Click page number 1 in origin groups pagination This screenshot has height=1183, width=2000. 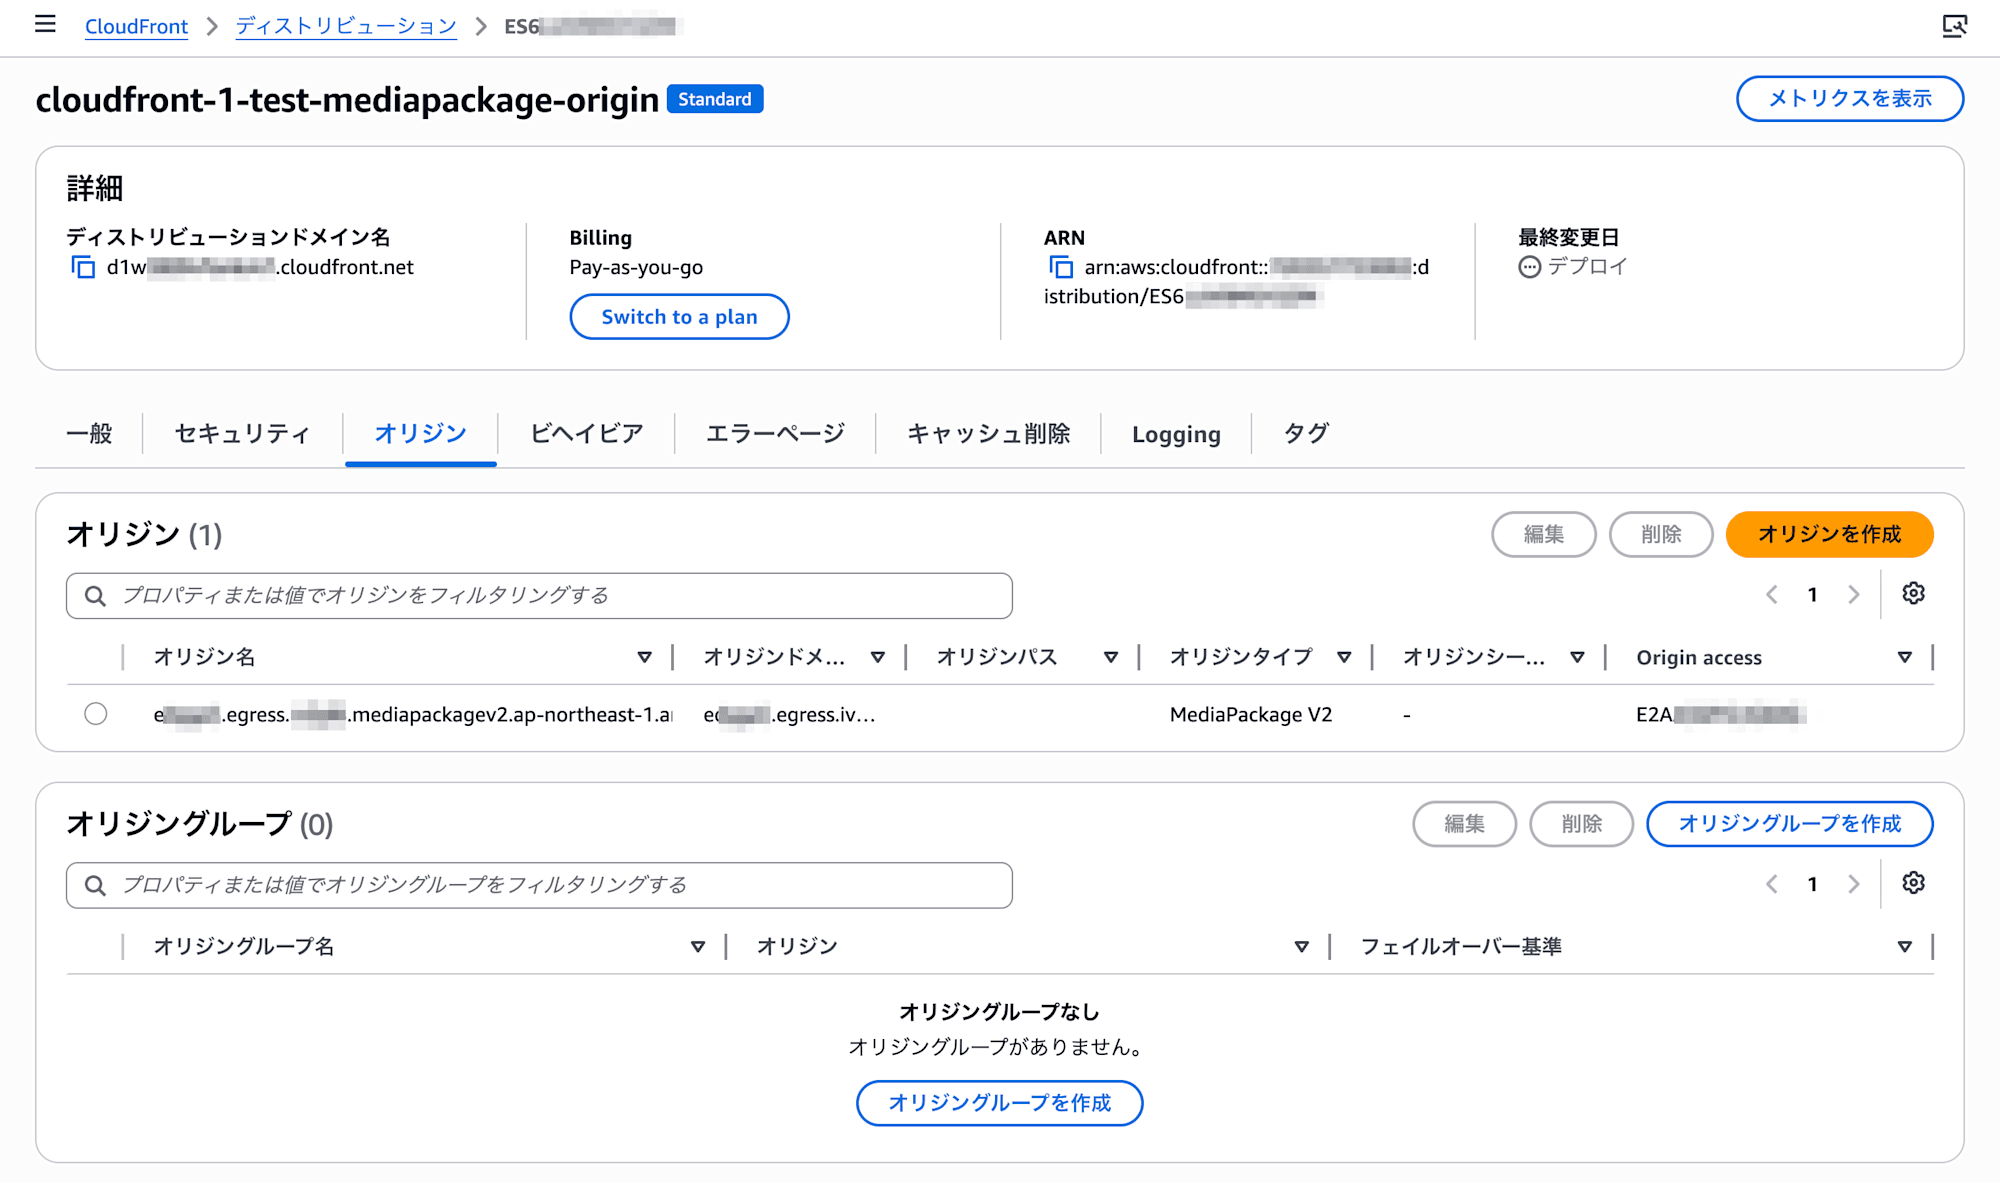(1812, 884)
